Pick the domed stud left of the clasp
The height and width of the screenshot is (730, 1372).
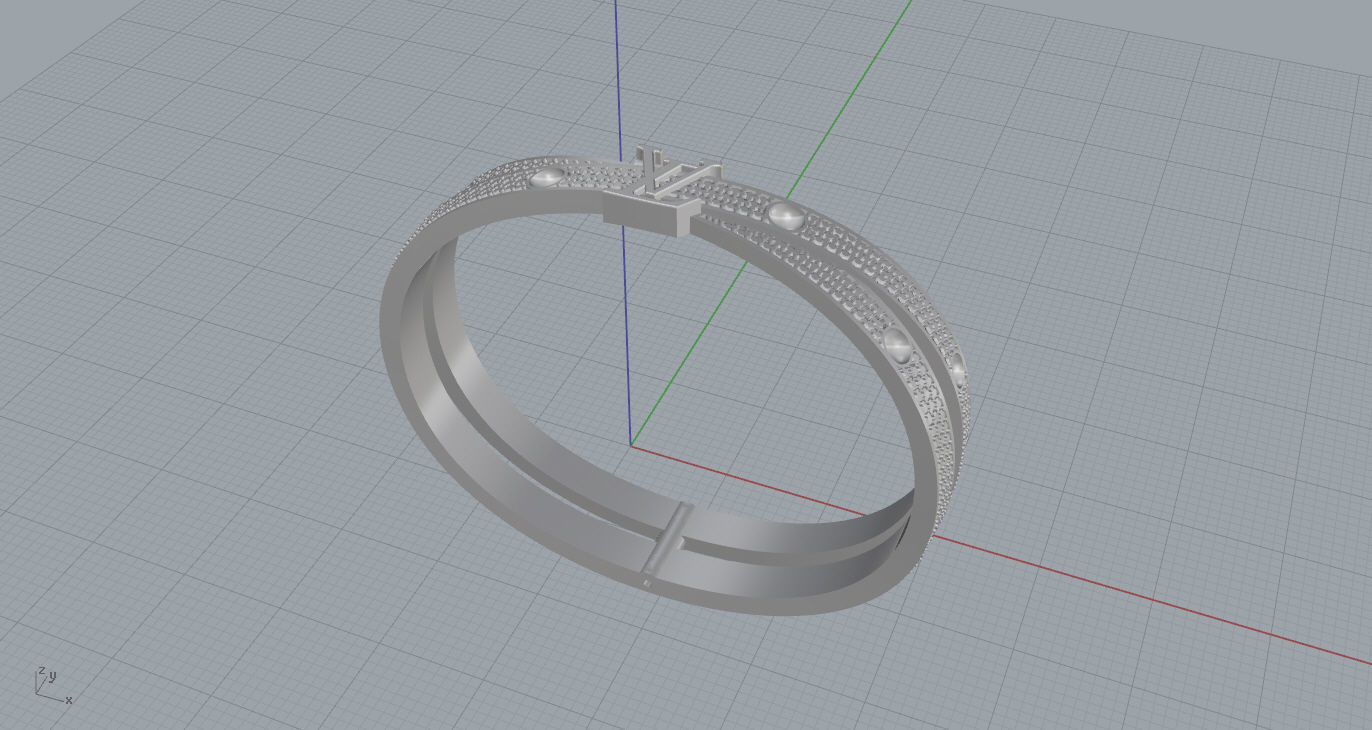tap(548, 179)
